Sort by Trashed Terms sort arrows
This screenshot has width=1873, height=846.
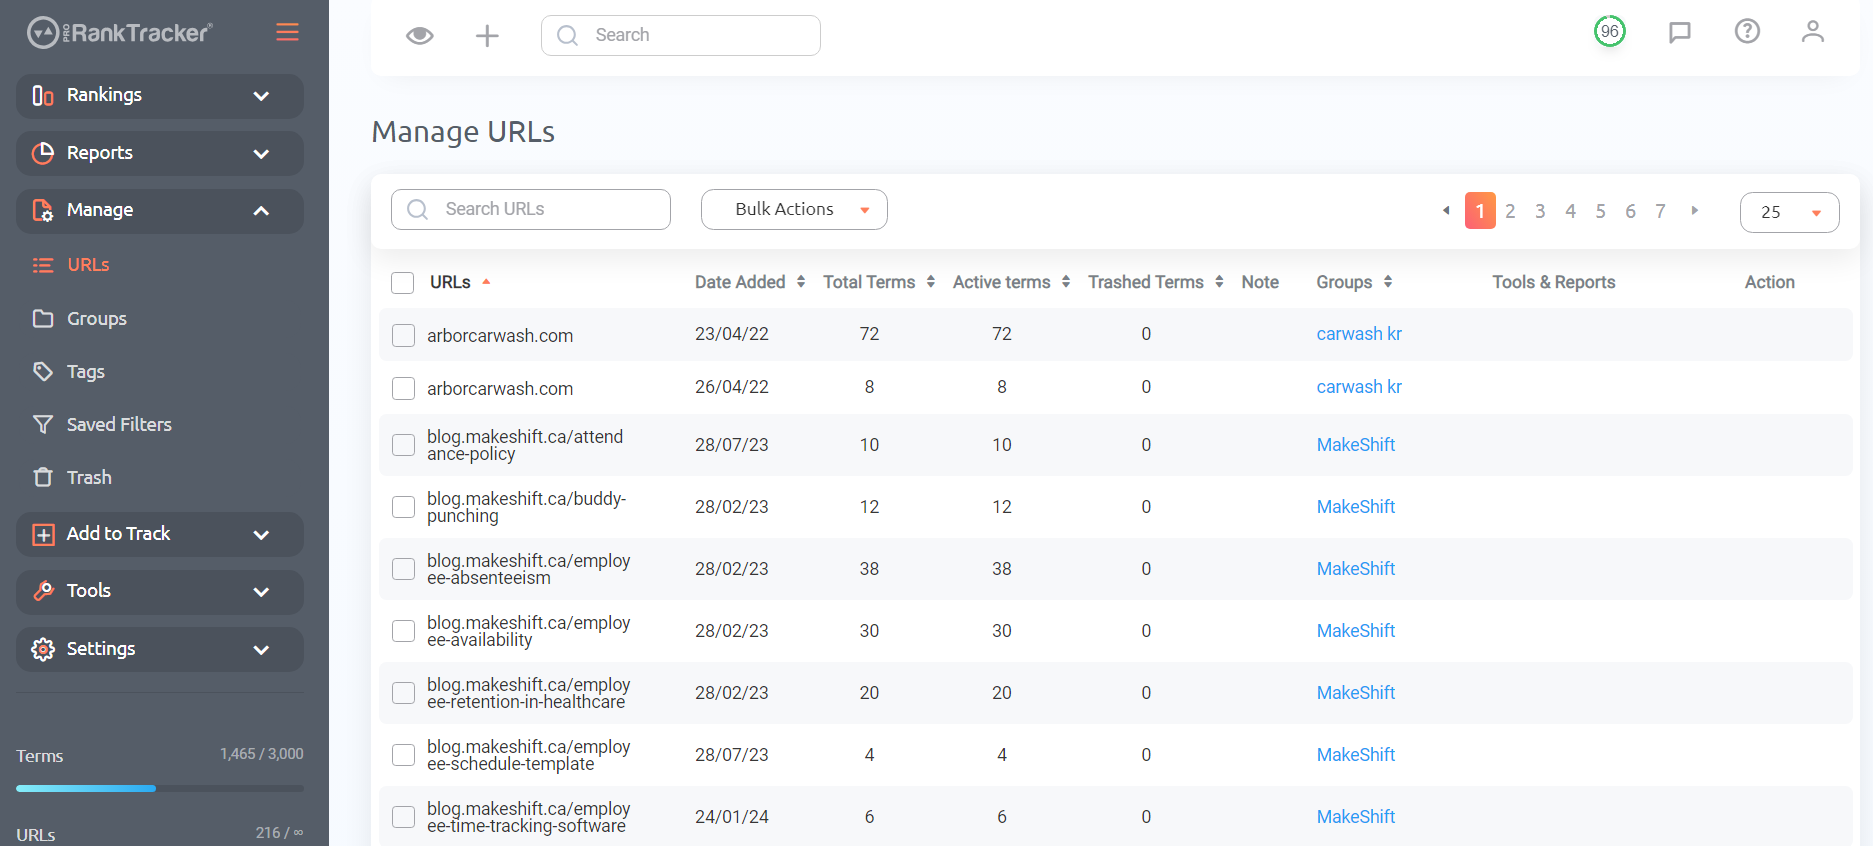(1219, 282)
